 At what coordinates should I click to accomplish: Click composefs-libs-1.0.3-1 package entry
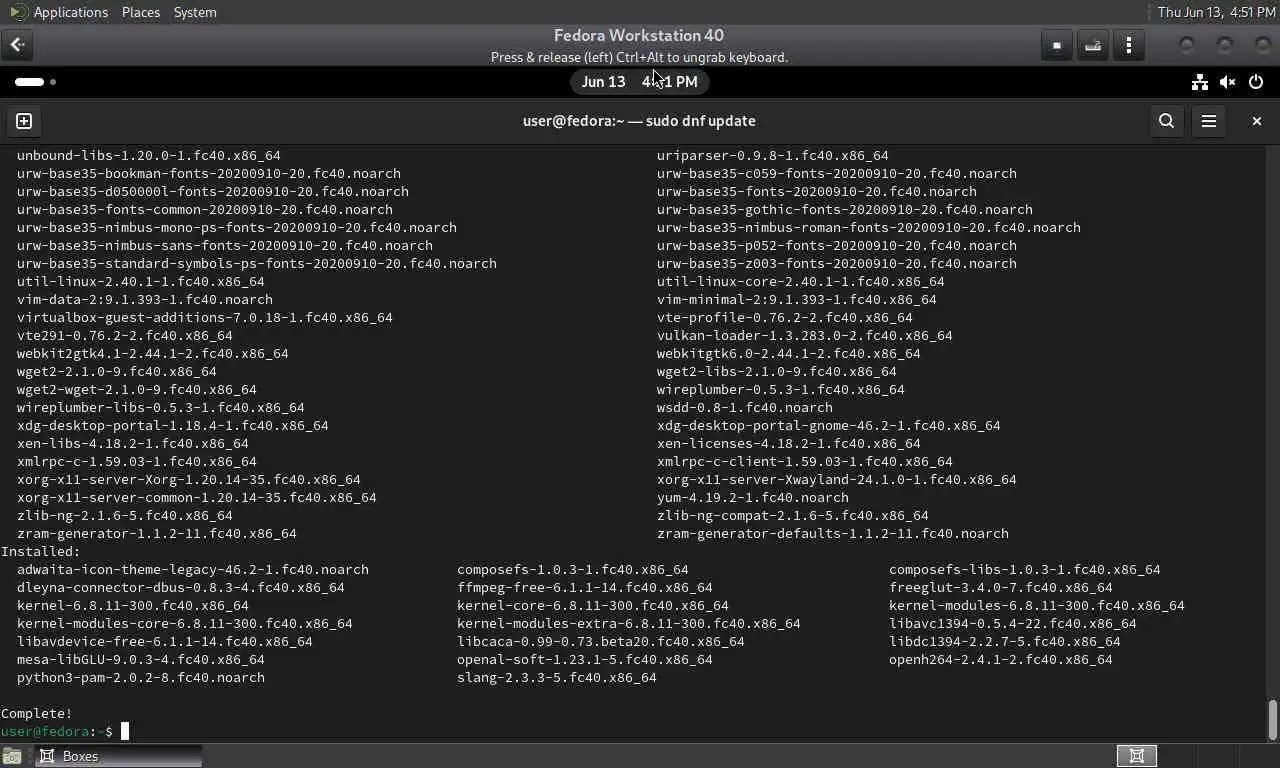coord(1025,569)
